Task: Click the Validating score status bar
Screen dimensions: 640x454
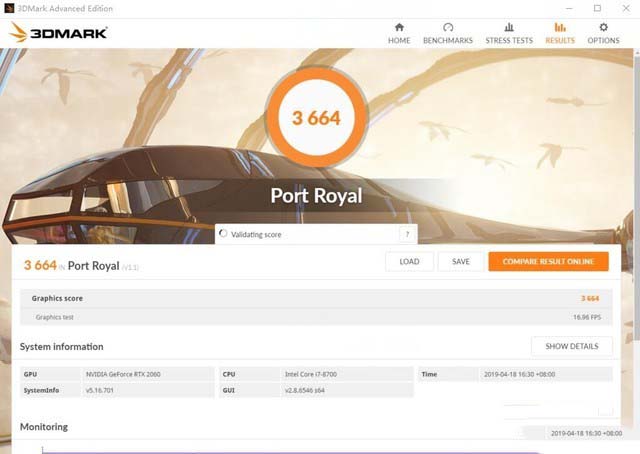Action: (316, 234)
